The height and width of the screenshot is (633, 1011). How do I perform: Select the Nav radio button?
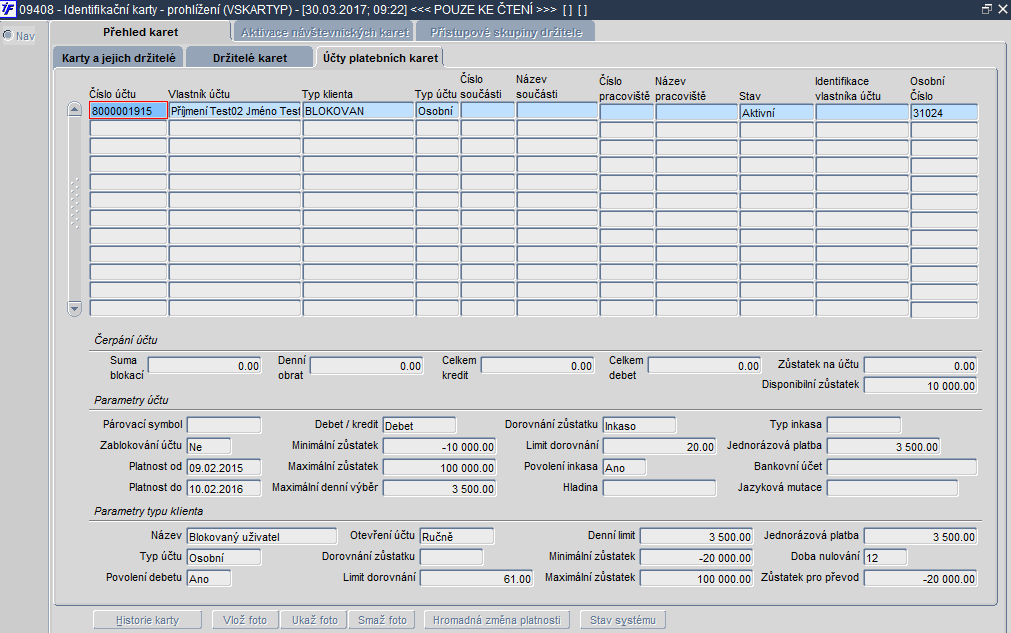8,35
